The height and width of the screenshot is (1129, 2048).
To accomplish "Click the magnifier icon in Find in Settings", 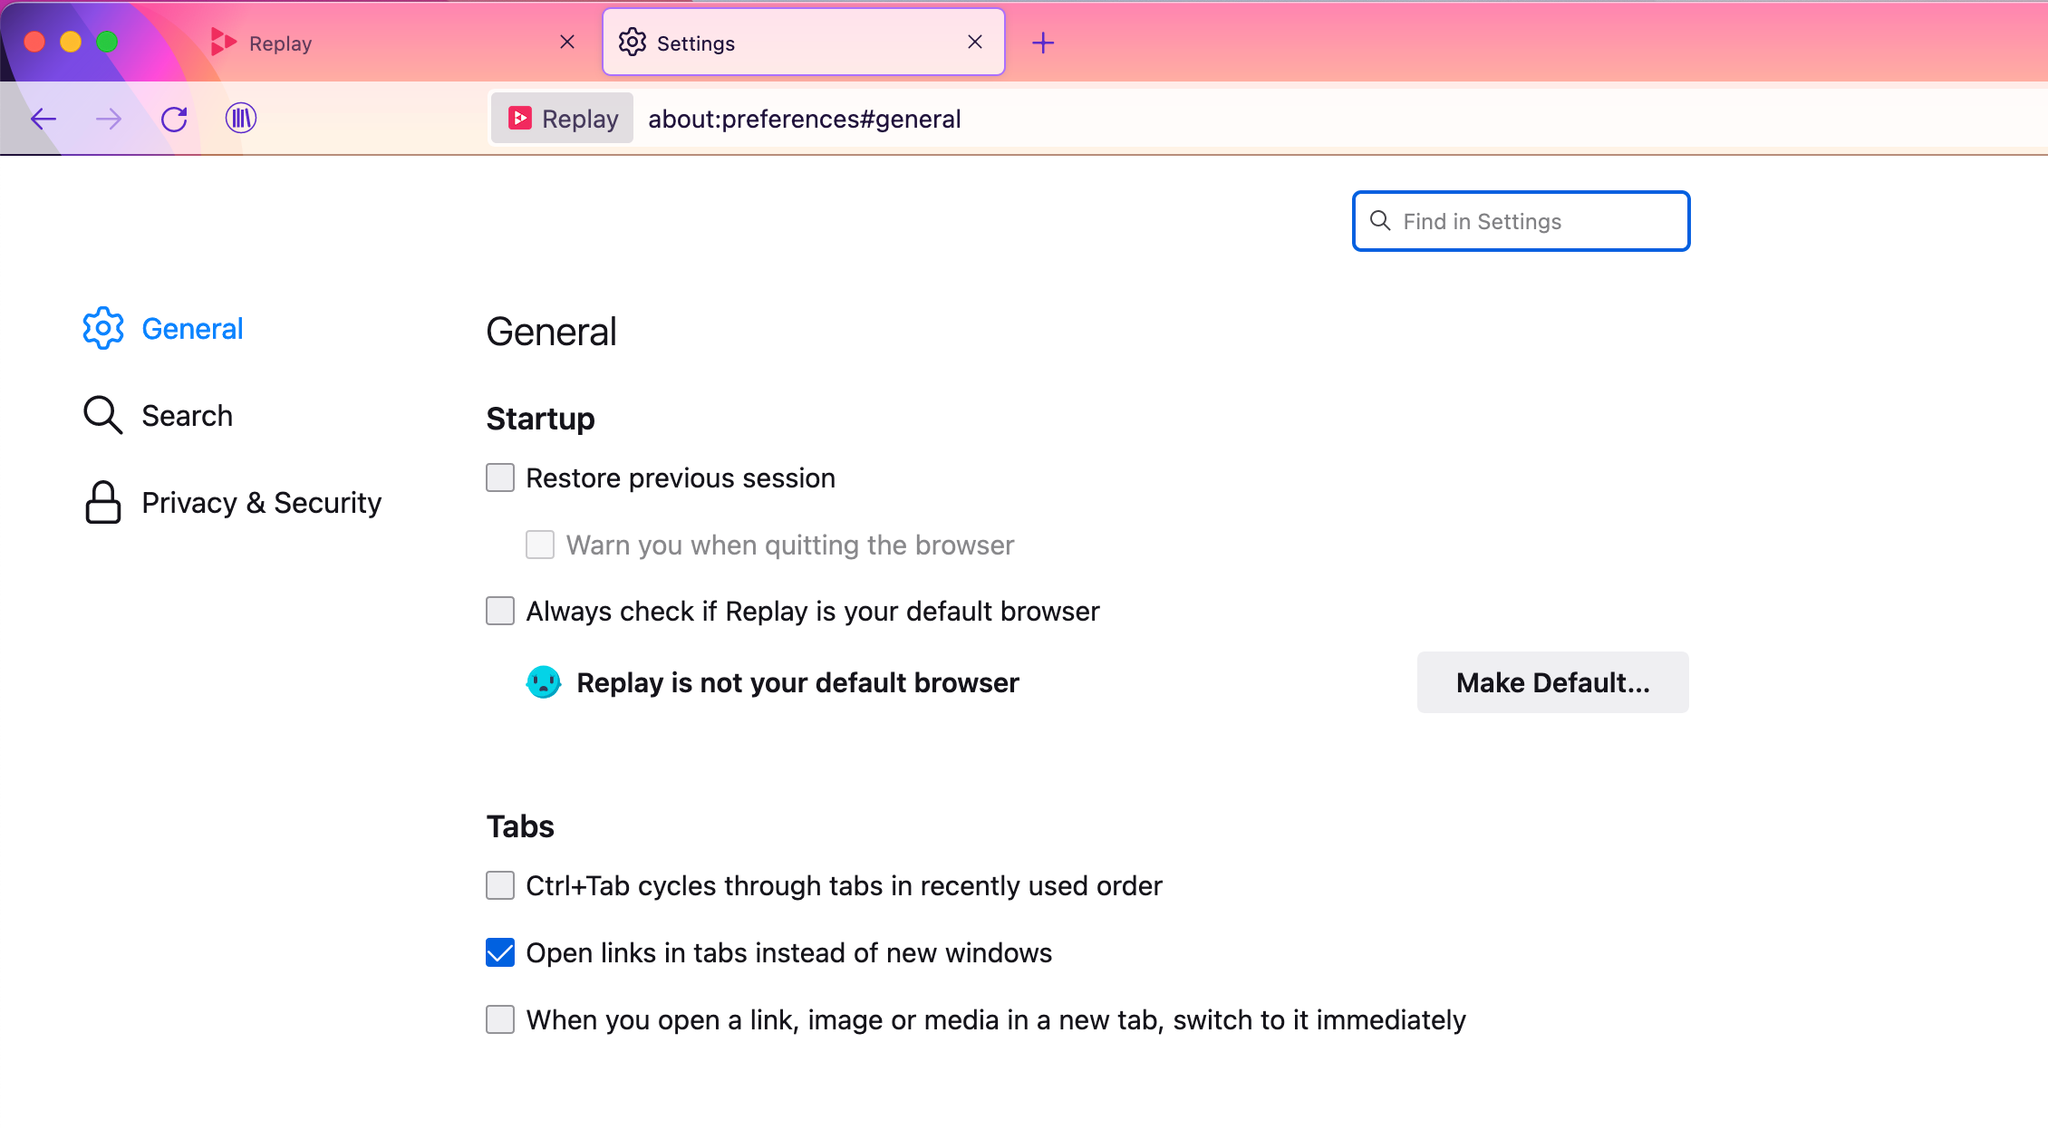I will pyautogui.click(x=1380, y=221).
